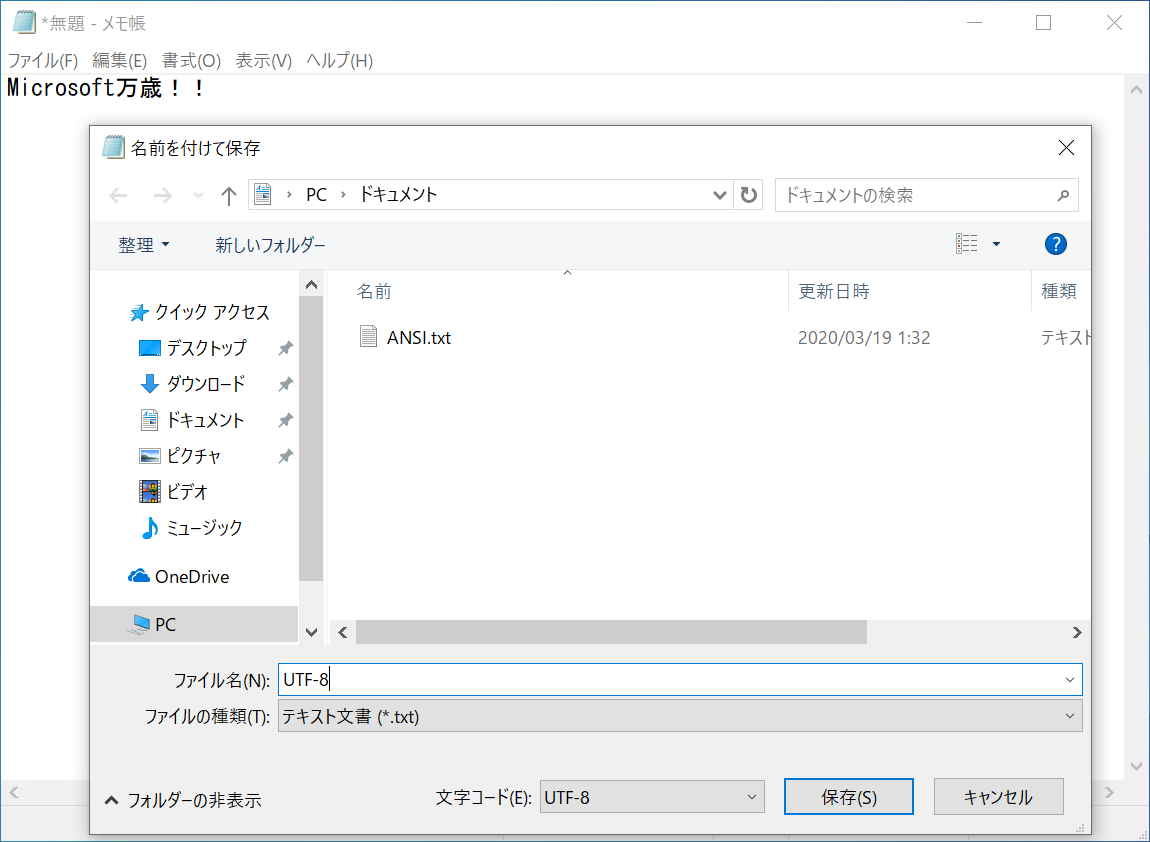Expand the address bar history dropdown
This screenshot has width=1150, height=842.
[x=719, y=195]
